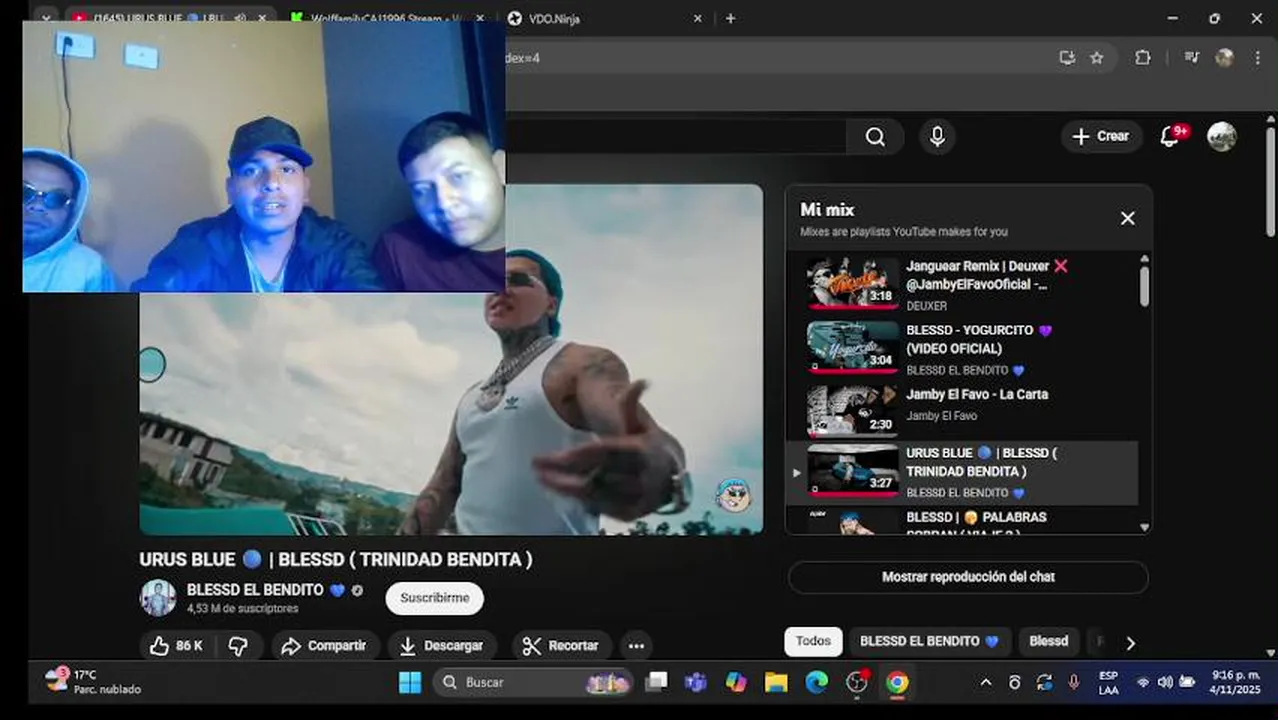Open the YouTube account avatar menu

[1221, 137]
